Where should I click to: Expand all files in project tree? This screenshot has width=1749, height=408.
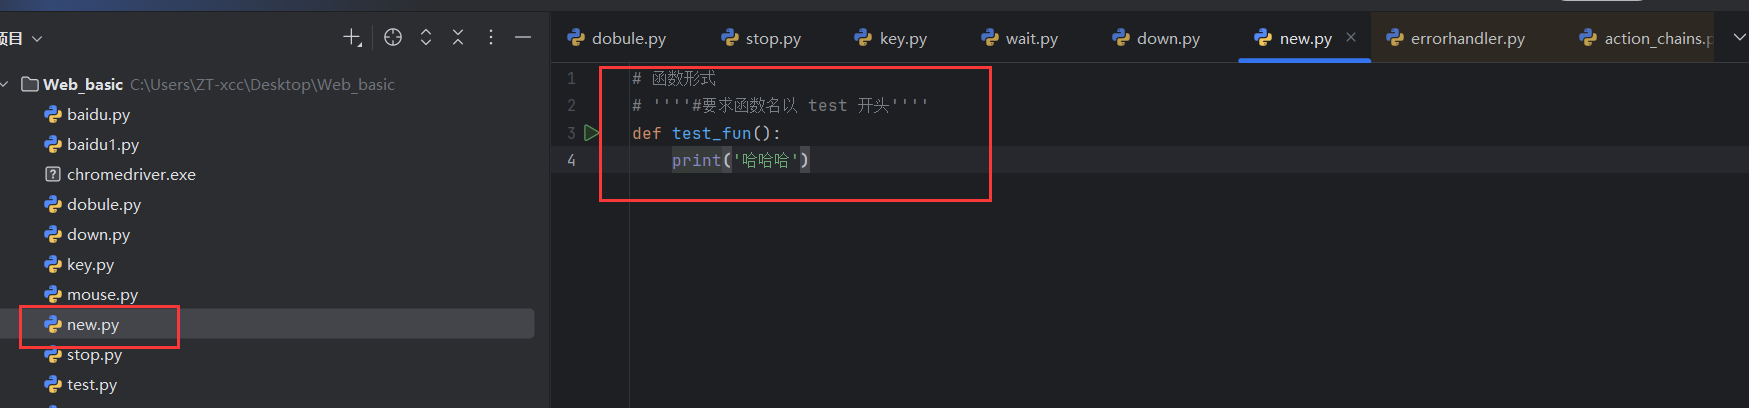pos(426,38)
